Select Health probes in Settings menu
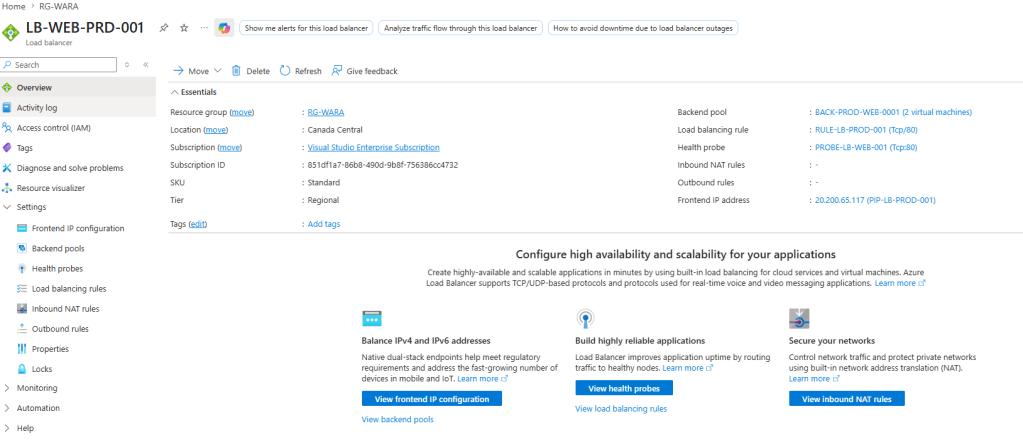1023x448 pixels. coord(57,269)
